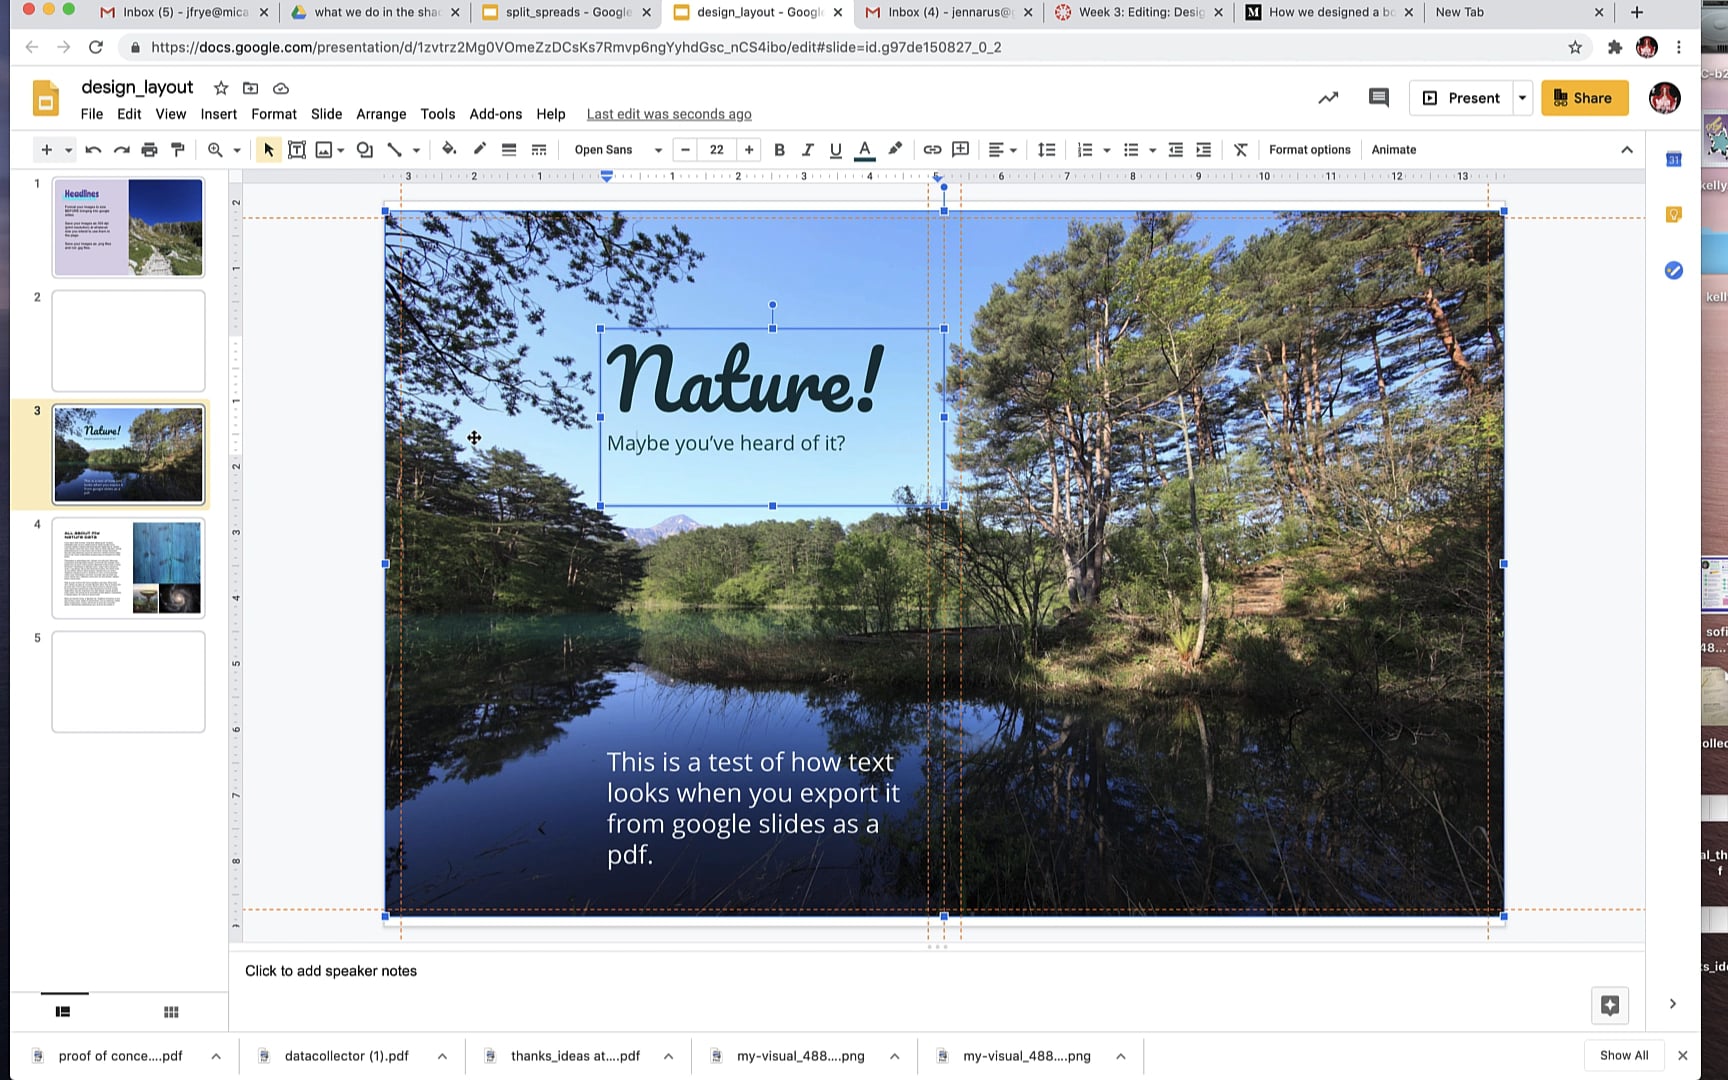Open the text color picker

pos(865,150)
